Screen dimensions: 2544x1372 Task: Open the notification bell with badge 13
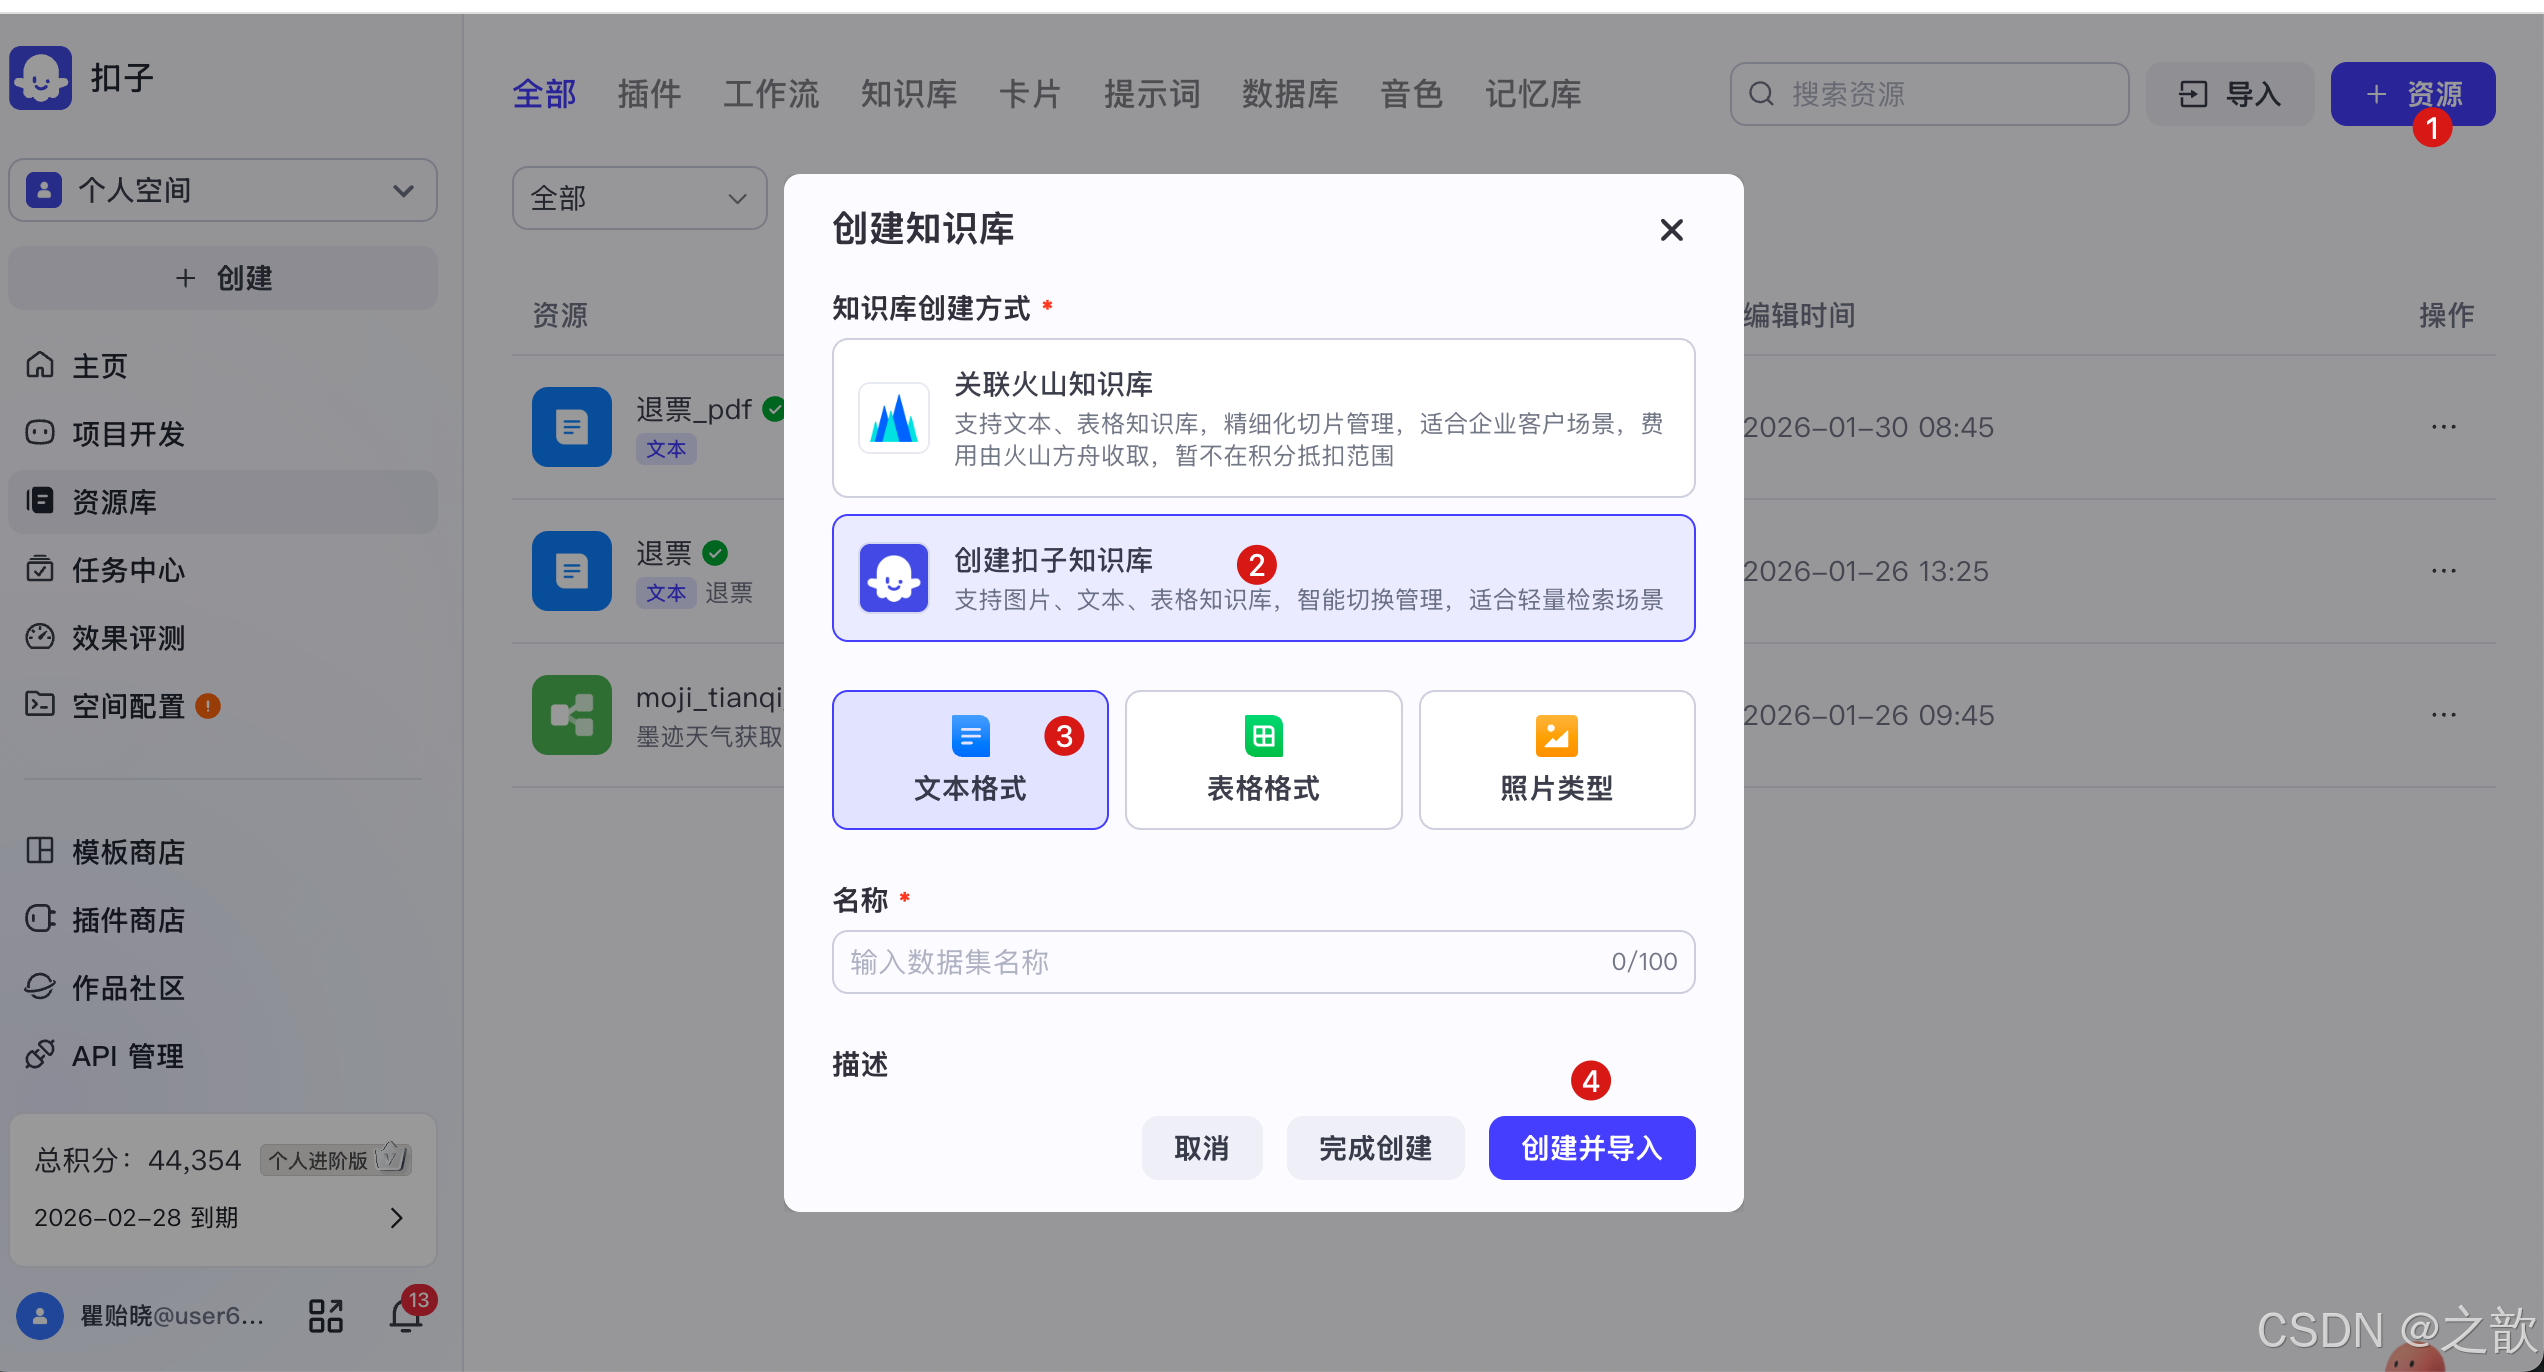pos(406,1315)
